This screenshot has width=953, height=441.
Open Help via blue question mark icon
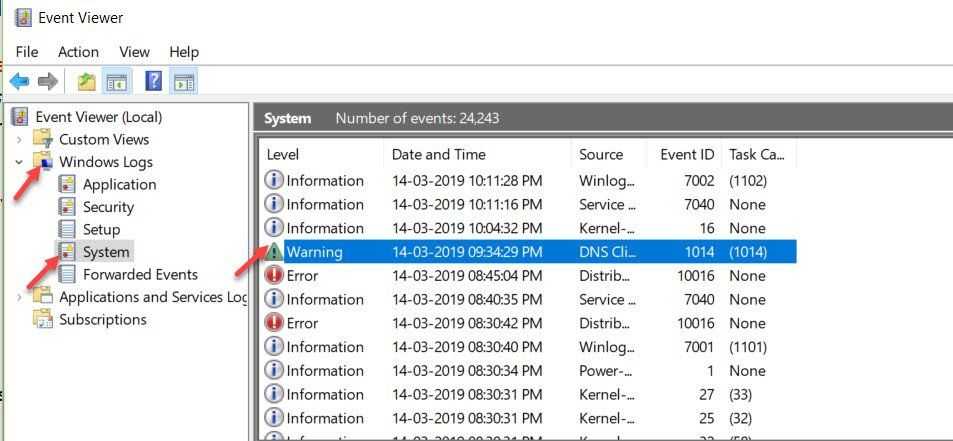pyautogui.click(x=154, y=81)
